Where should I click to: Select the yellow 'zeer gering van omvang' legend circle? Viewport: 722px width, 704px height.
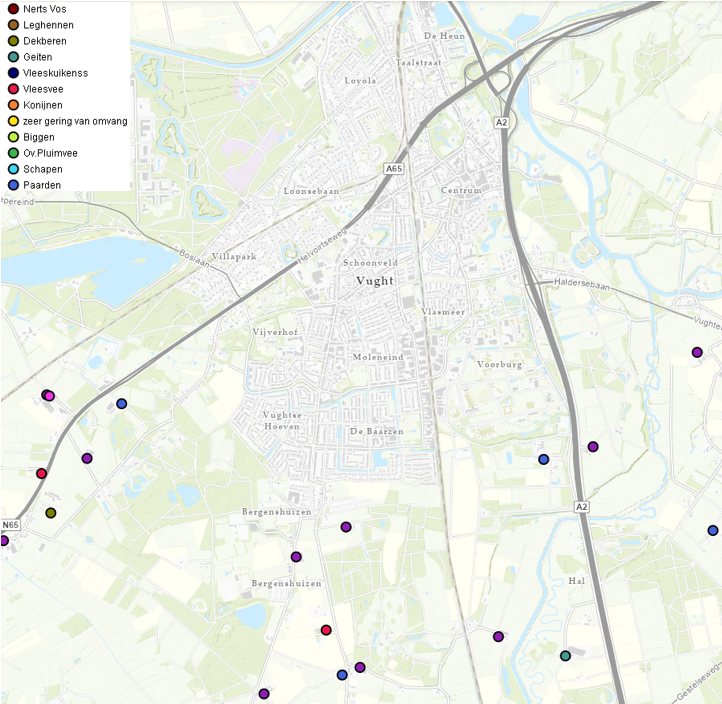pyautogui.click(x=13, y=121)
